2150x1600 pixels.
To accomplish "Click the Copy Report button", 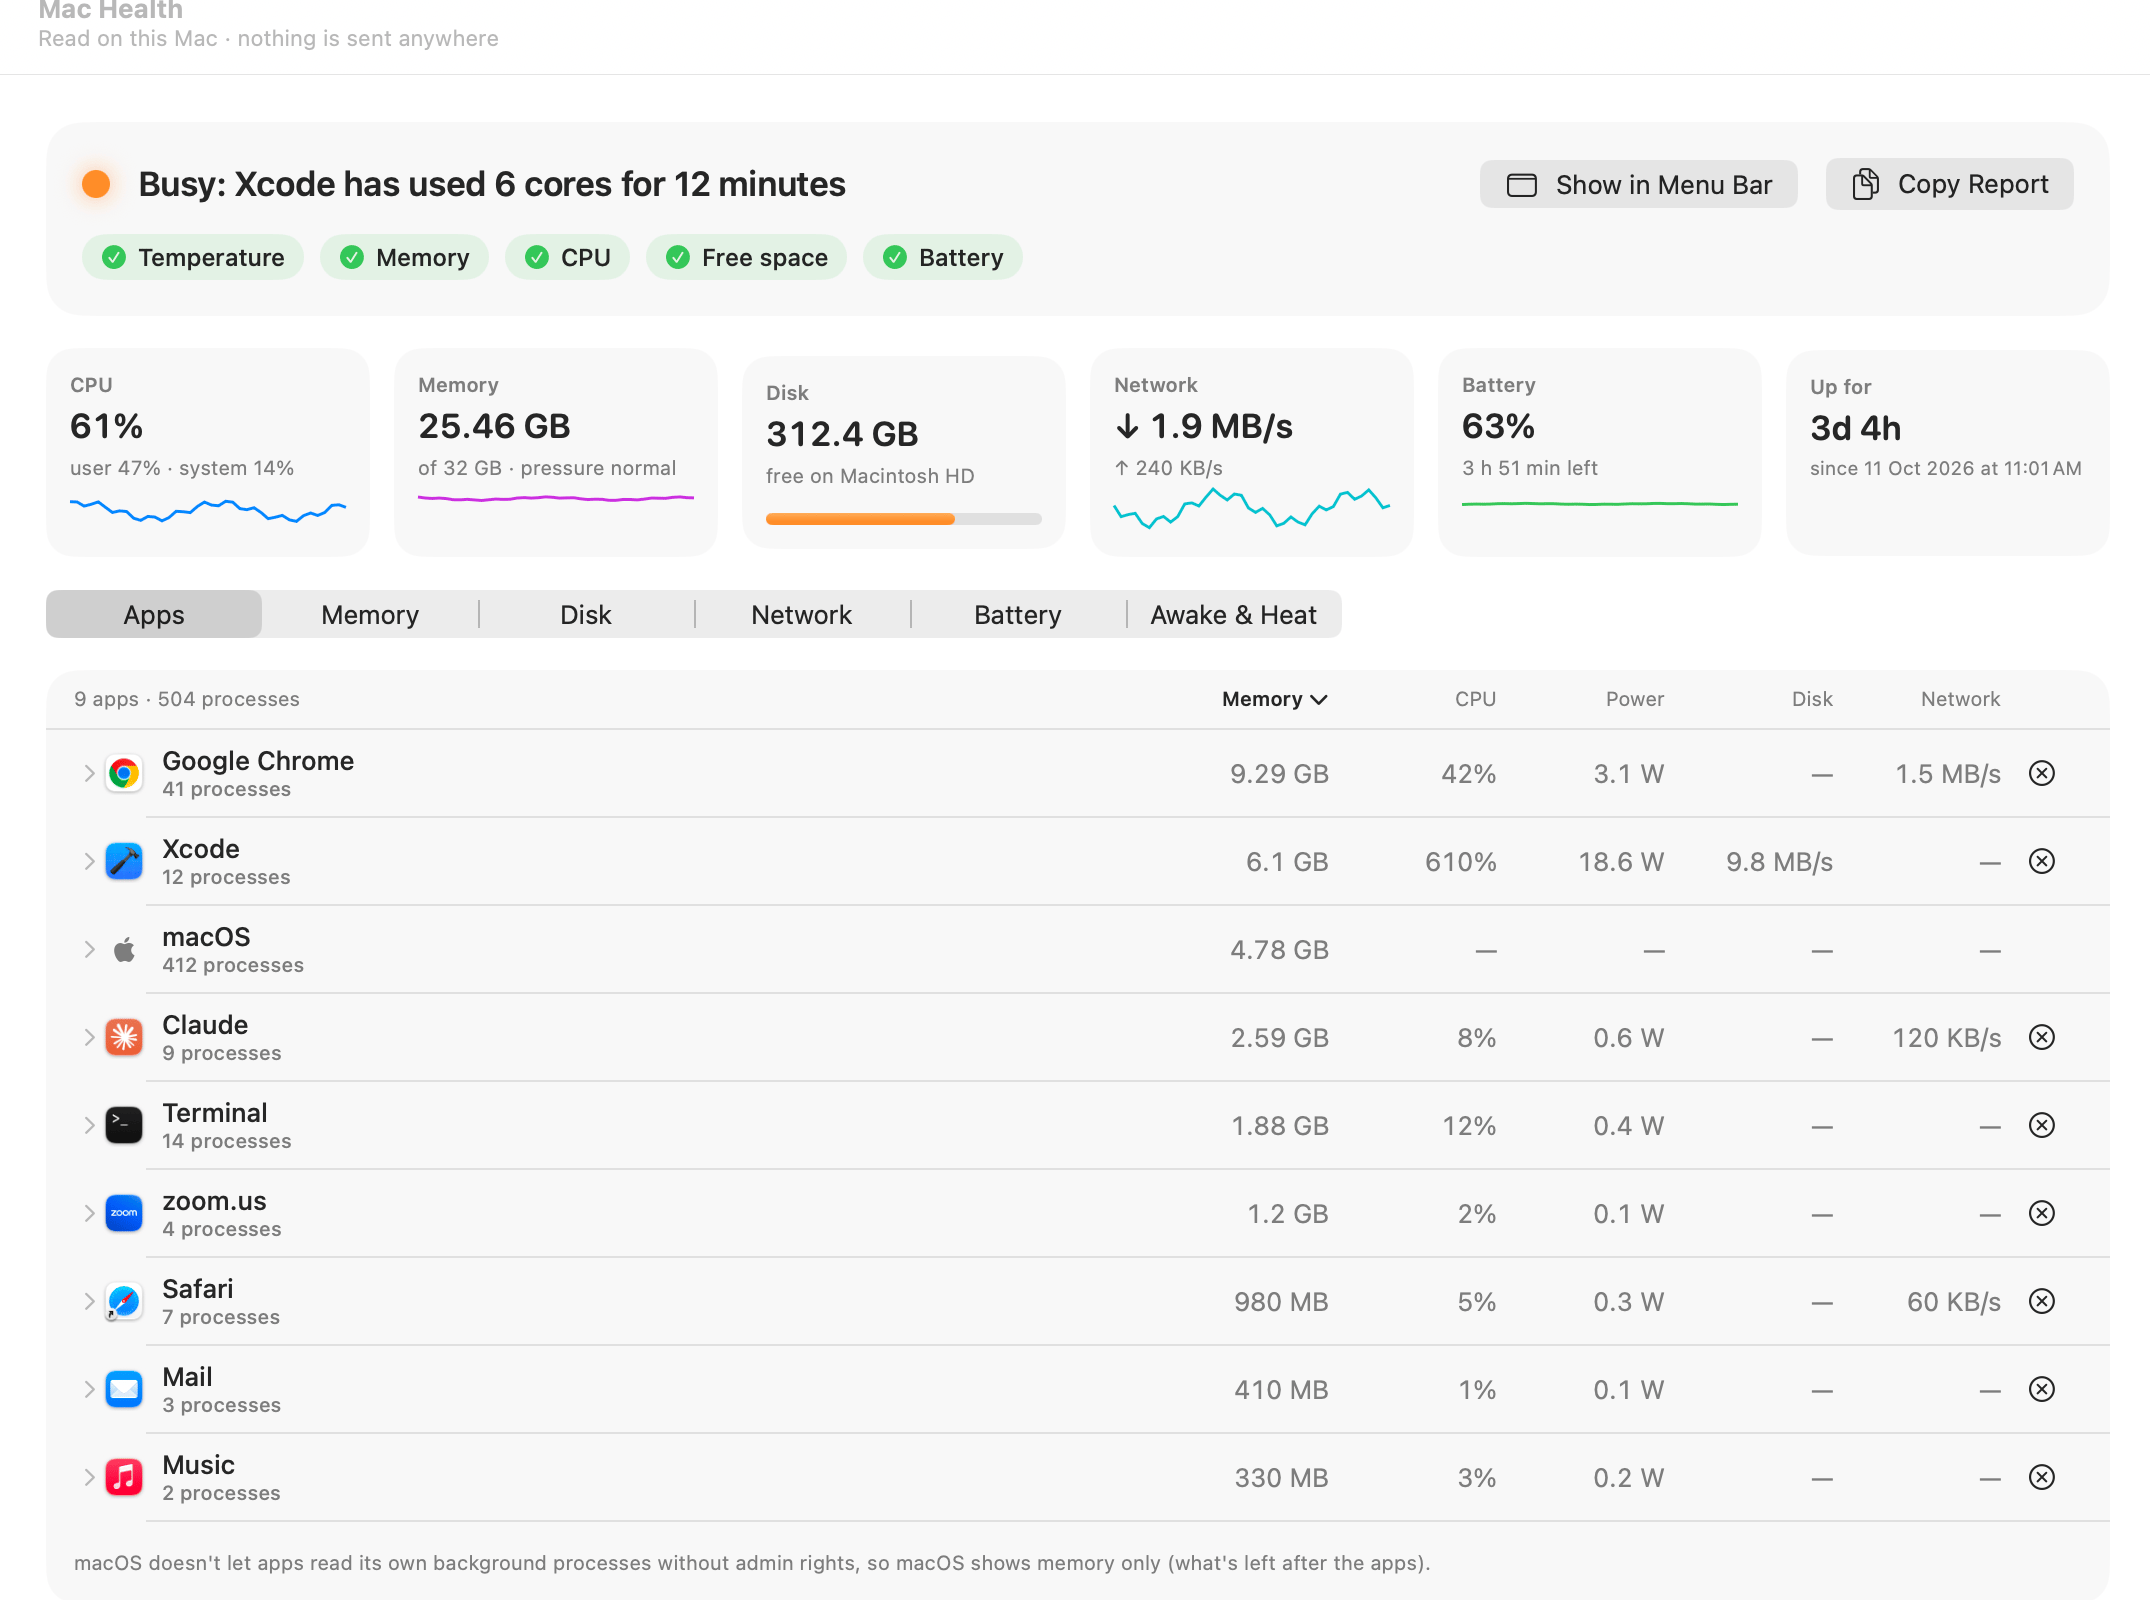I will pos(1949,184).
